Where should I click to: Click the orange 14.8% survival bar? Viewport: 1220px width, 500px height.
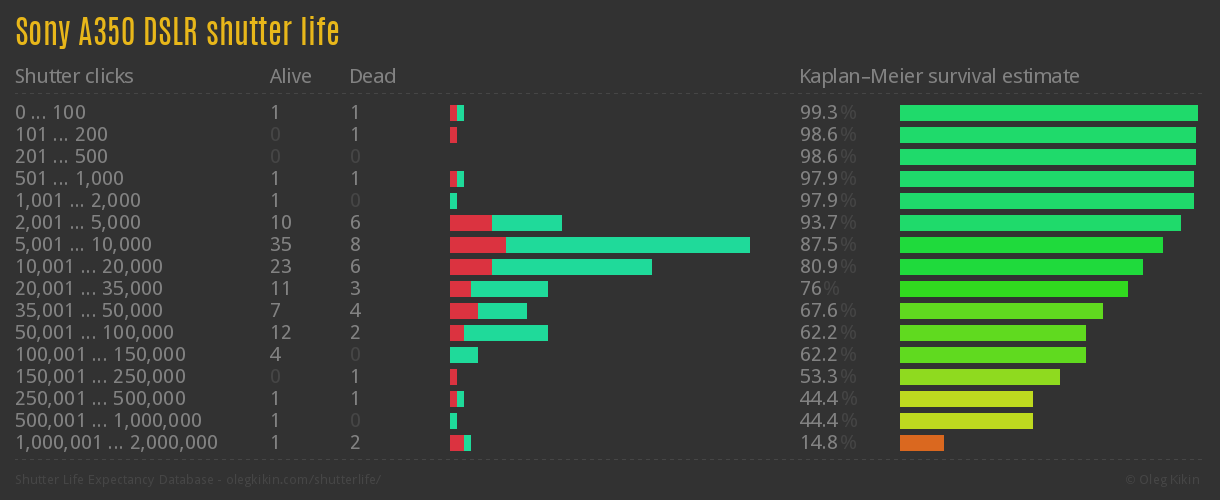point(921,443)
